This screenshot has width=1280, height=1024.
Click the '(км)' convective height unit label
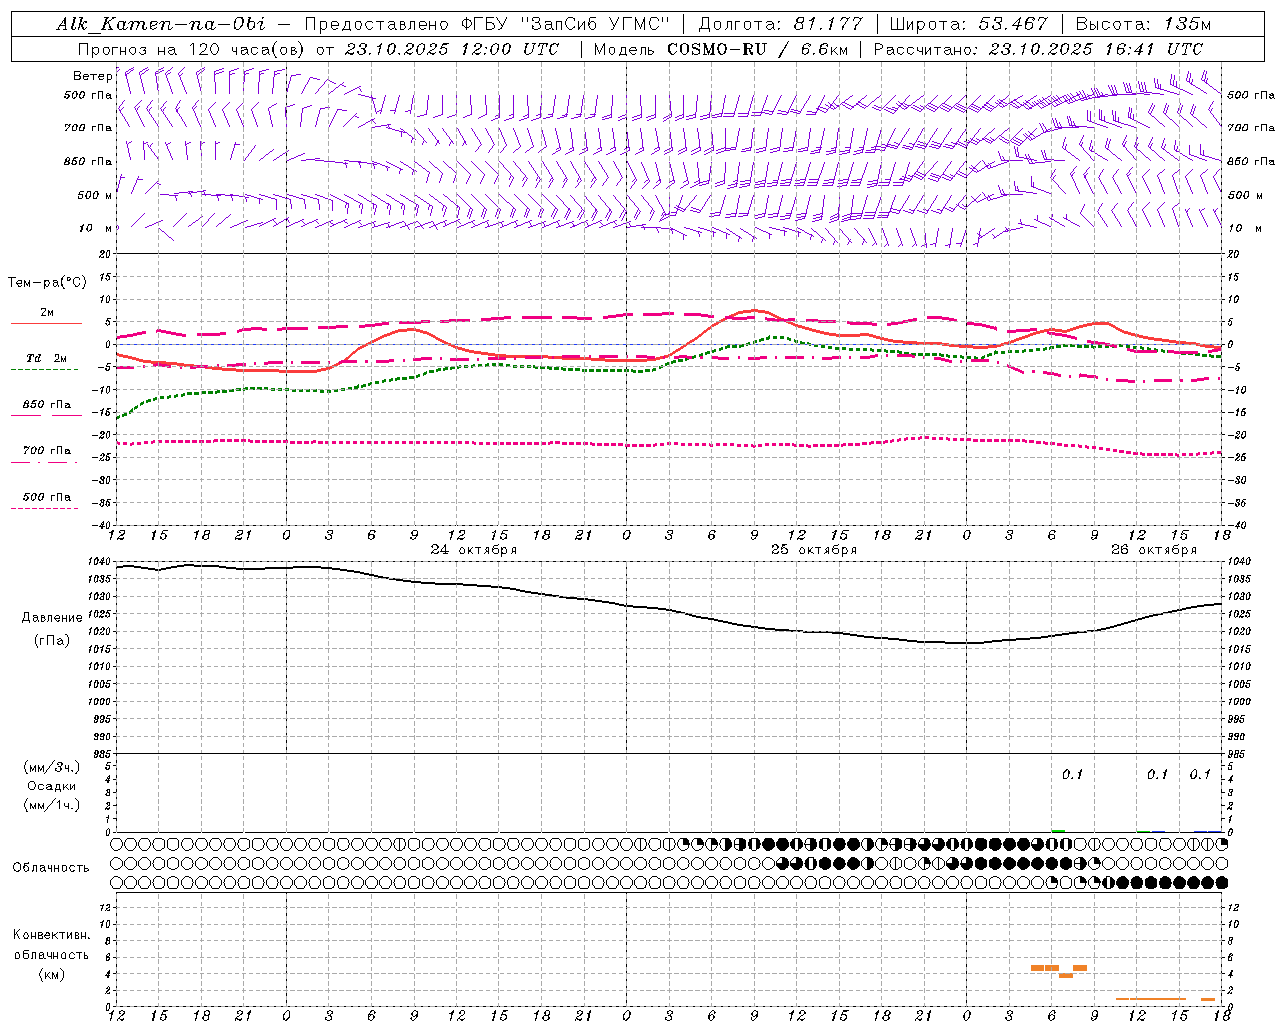(x=52, y=974)
